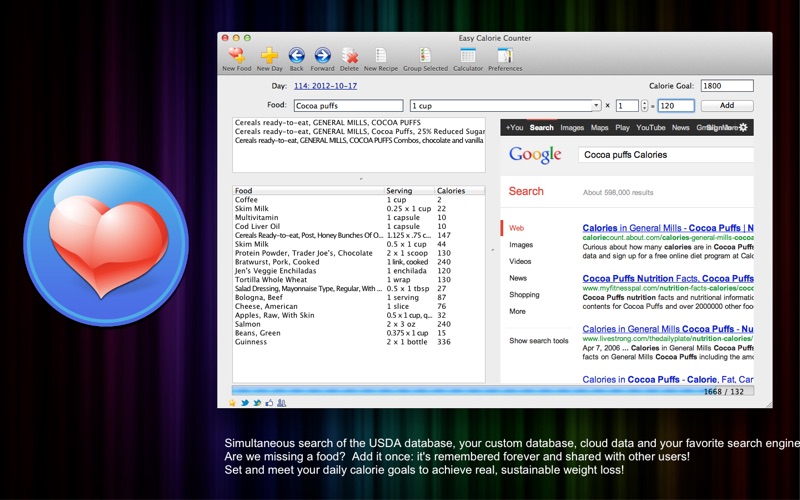Select Tortilla Whole Wheat row
Viewport: 800px width, 500px height.
point(359,280)
